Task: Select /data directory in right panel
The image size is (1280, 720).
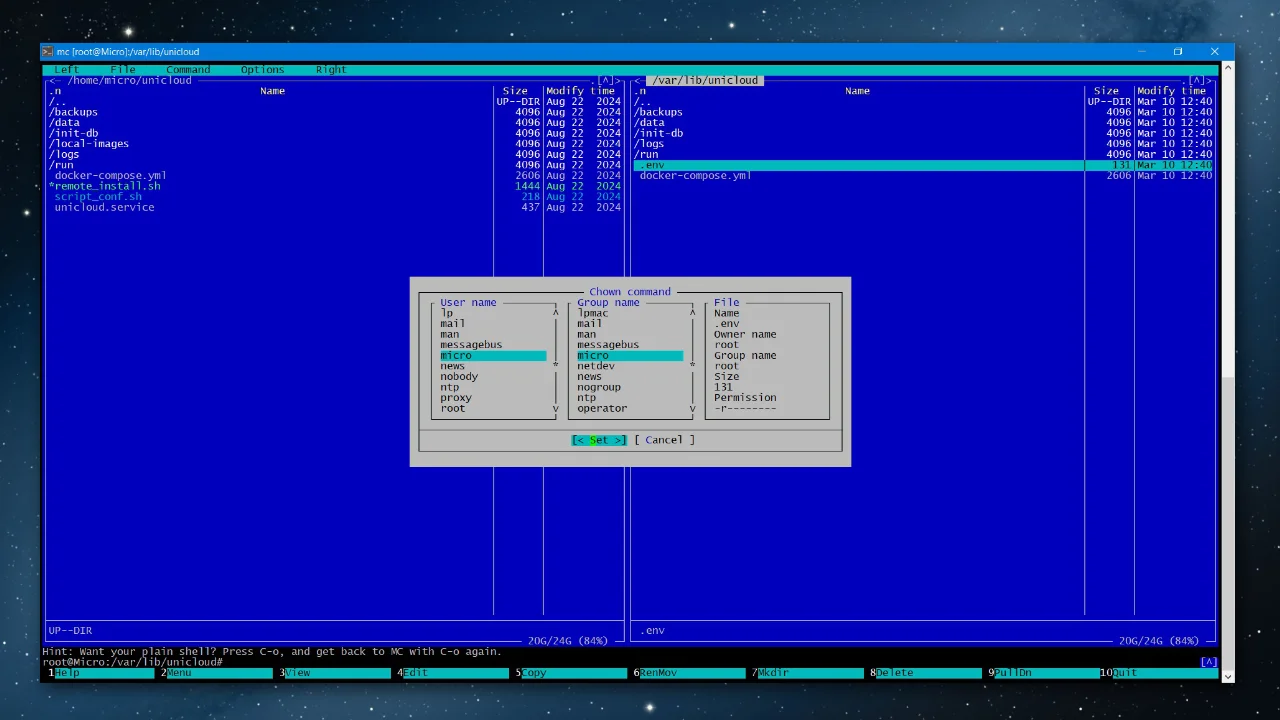Action: click(x=923, y=123)
